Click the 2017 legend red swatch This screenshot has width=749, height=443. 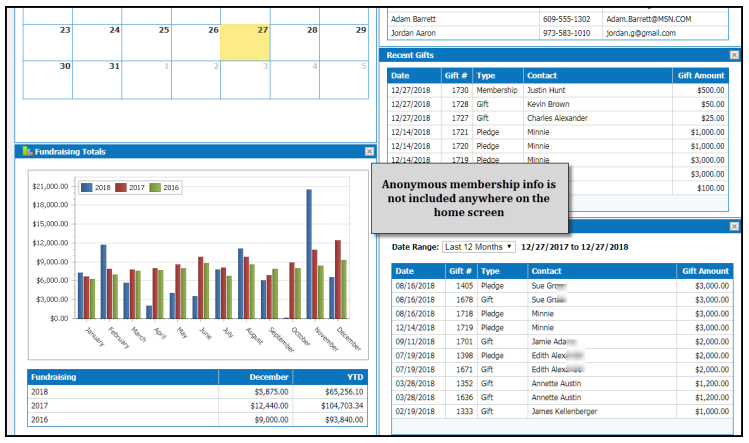tap(121, 187)
